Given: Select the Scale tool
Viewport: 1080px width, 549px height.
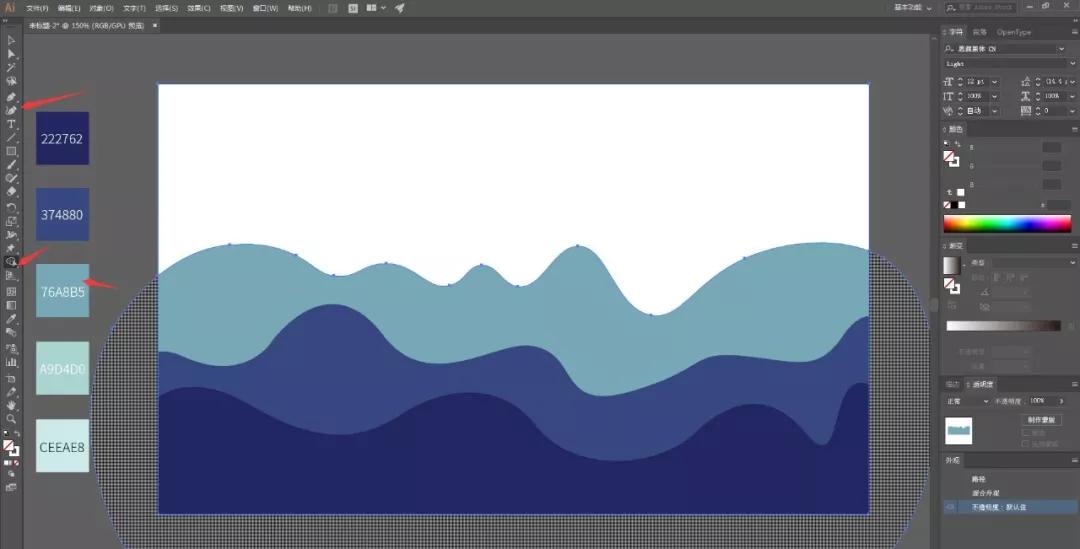Looking at the screenshot, I should (11, 221).
